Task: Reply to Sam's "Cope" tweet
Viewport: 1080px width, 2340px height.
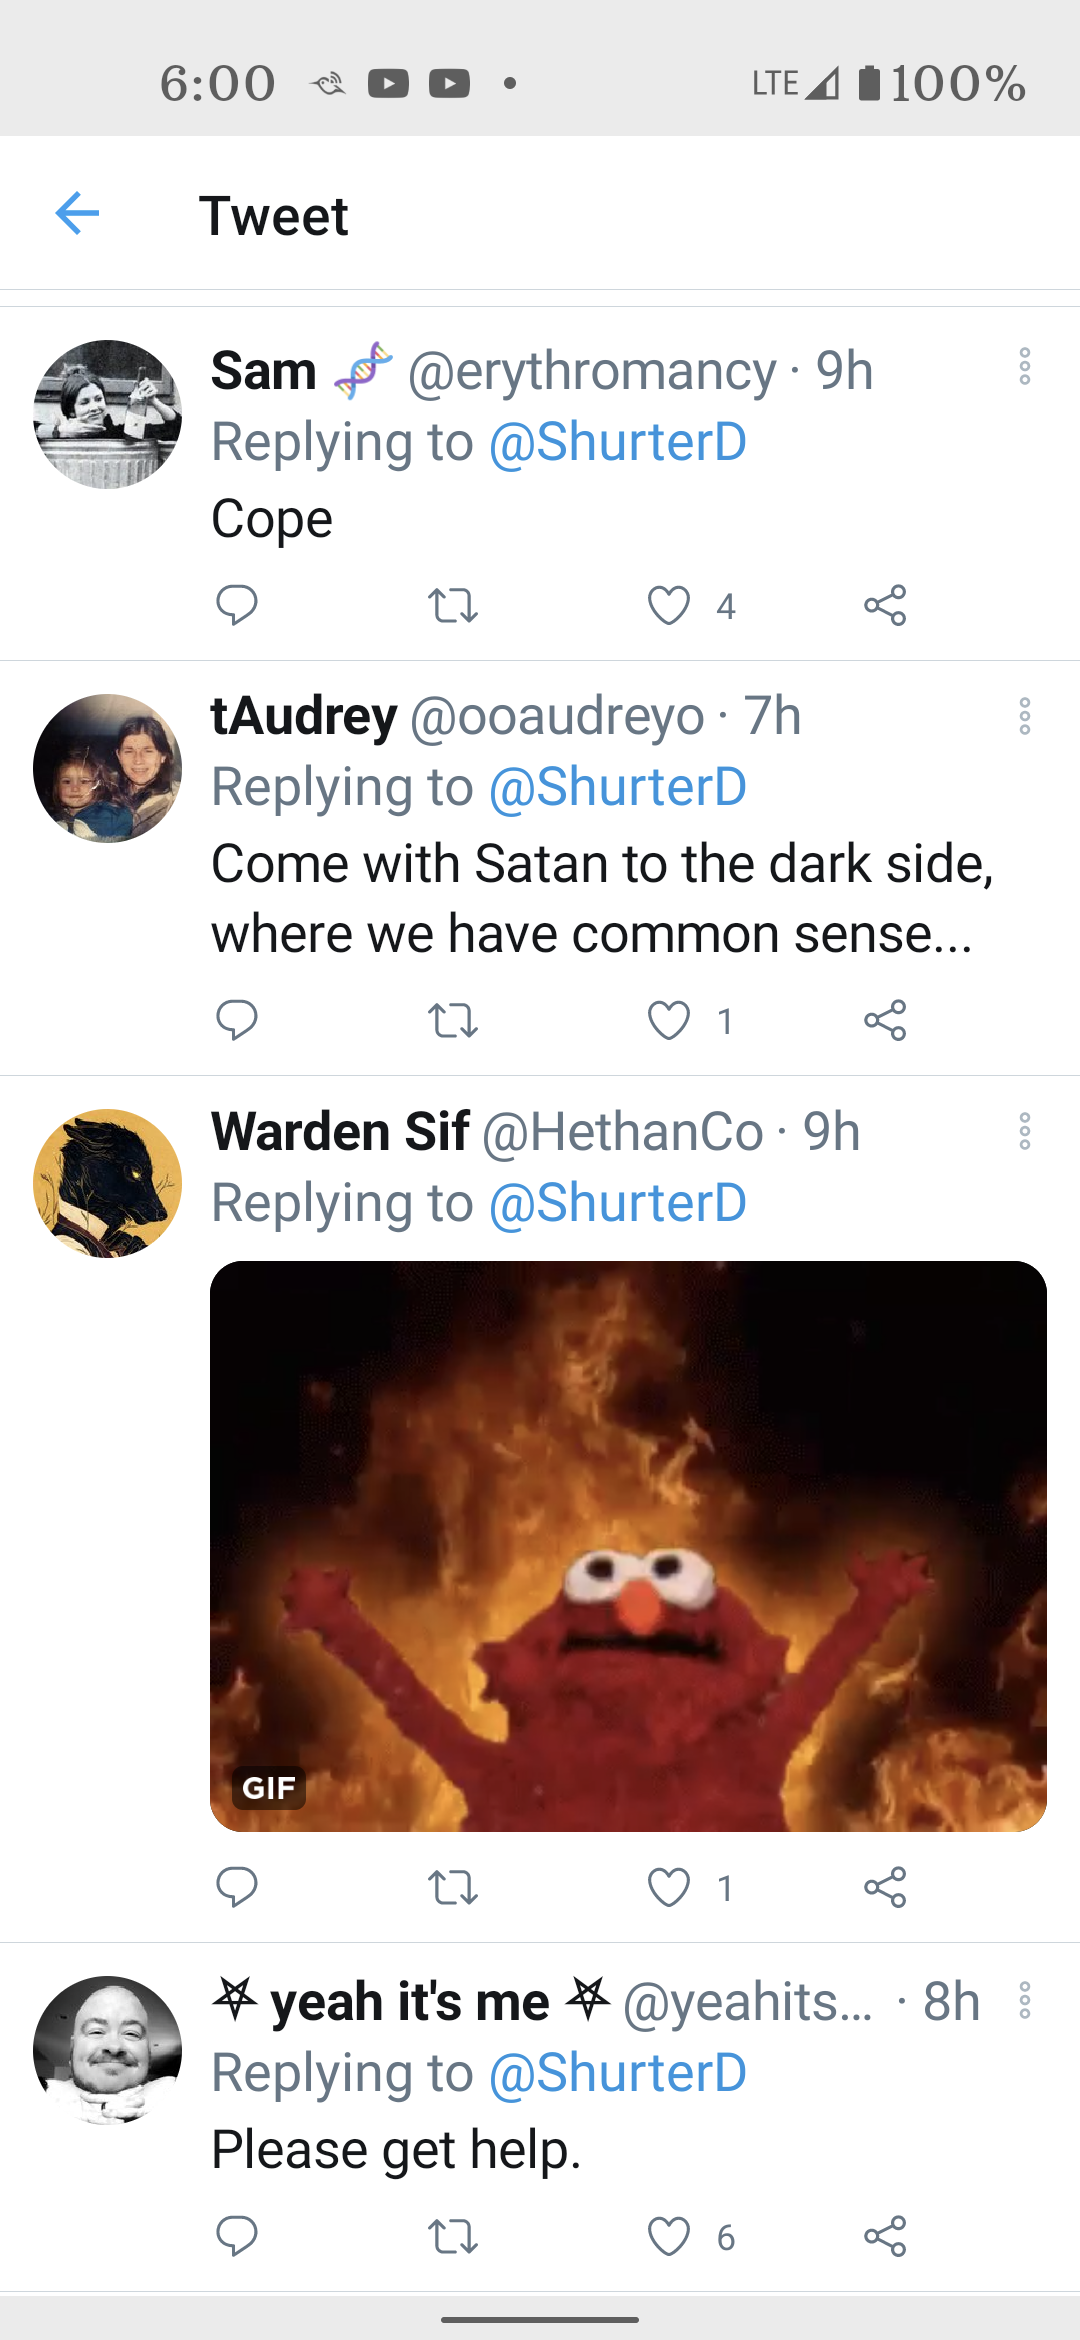Action: (x=237, y=605)
